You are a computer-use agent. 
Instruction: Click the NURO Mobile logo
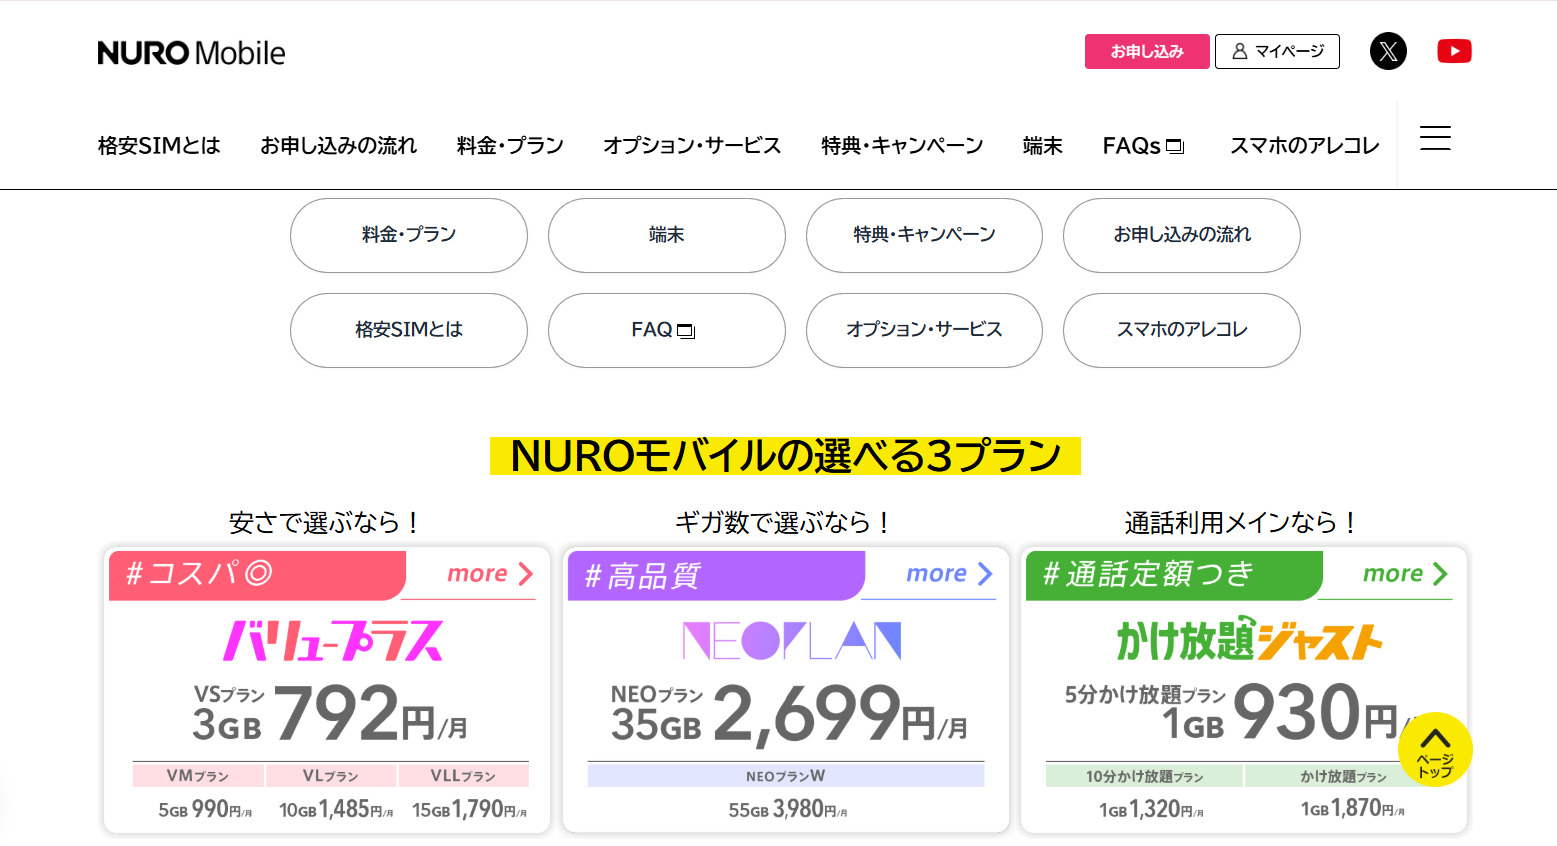(x=191, y=53)
